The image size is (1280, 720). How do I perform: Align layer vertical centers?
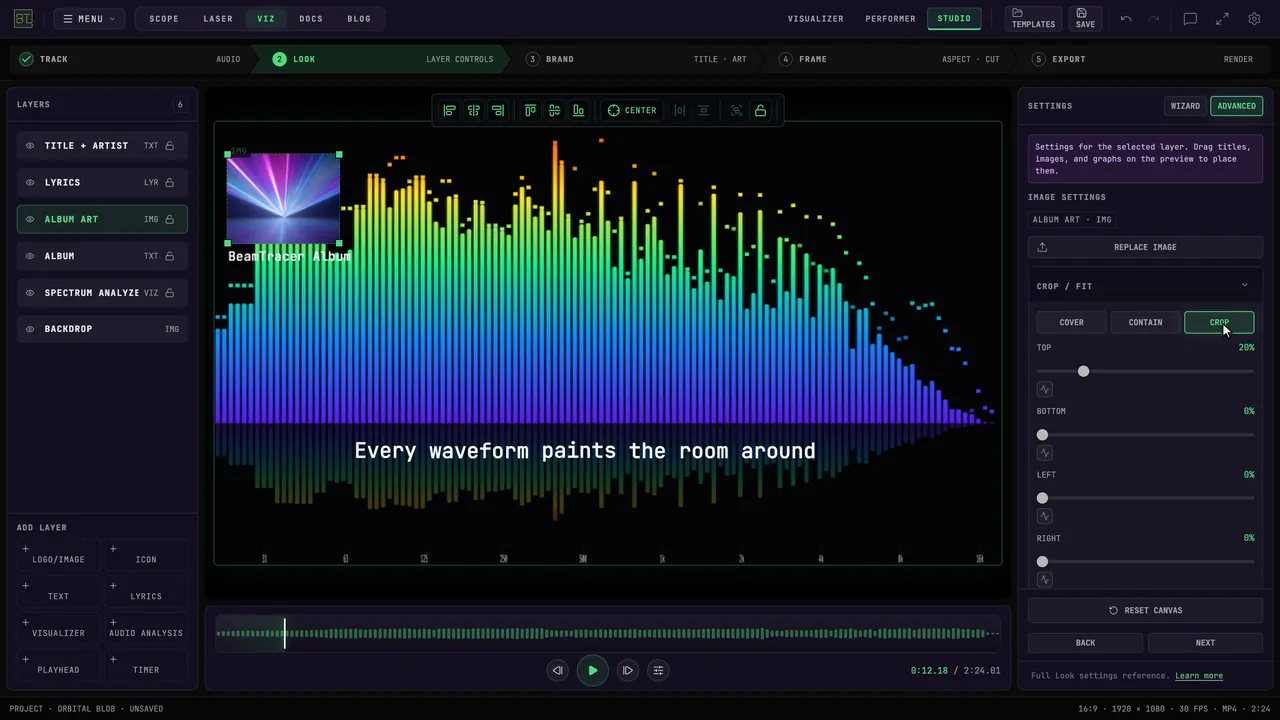pyautogui.click(x=554, y=110)
